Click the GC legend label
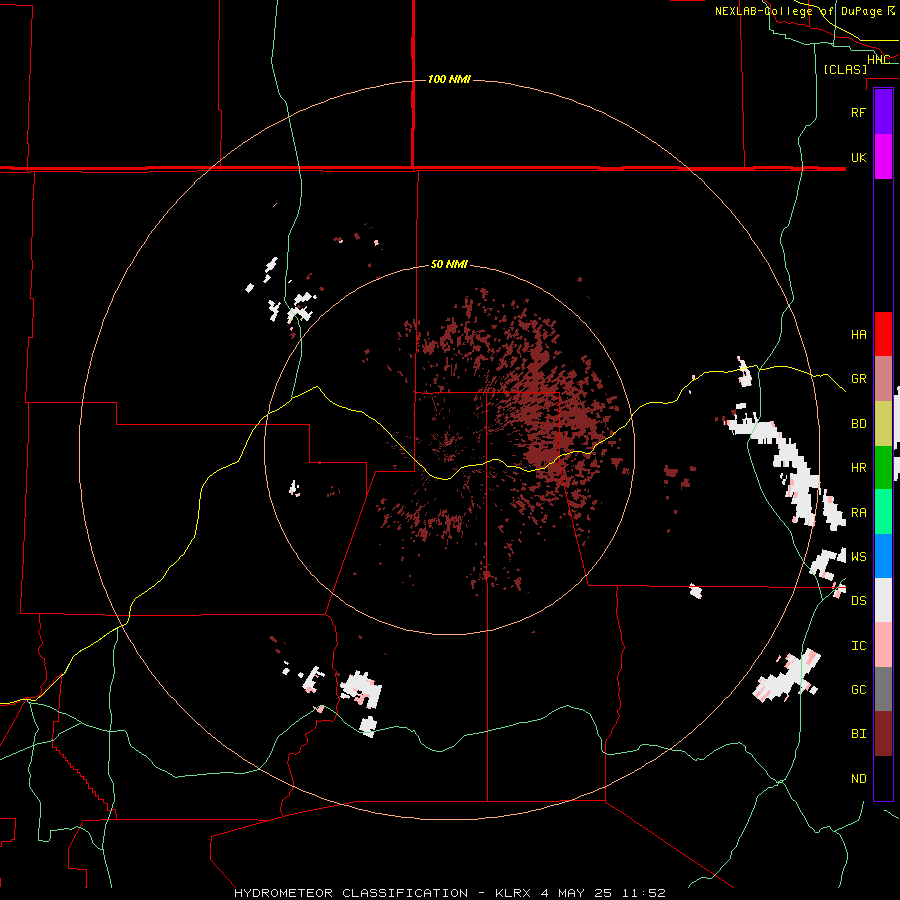The image size is (900, 900). 858,690
